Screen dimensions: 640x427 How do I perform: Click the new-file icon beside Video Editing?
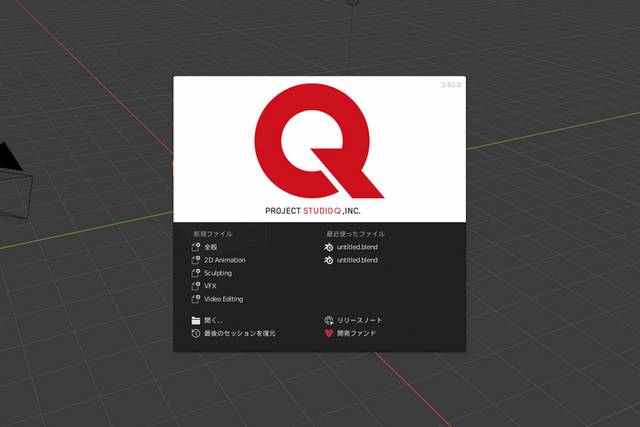tap(196, 299)
